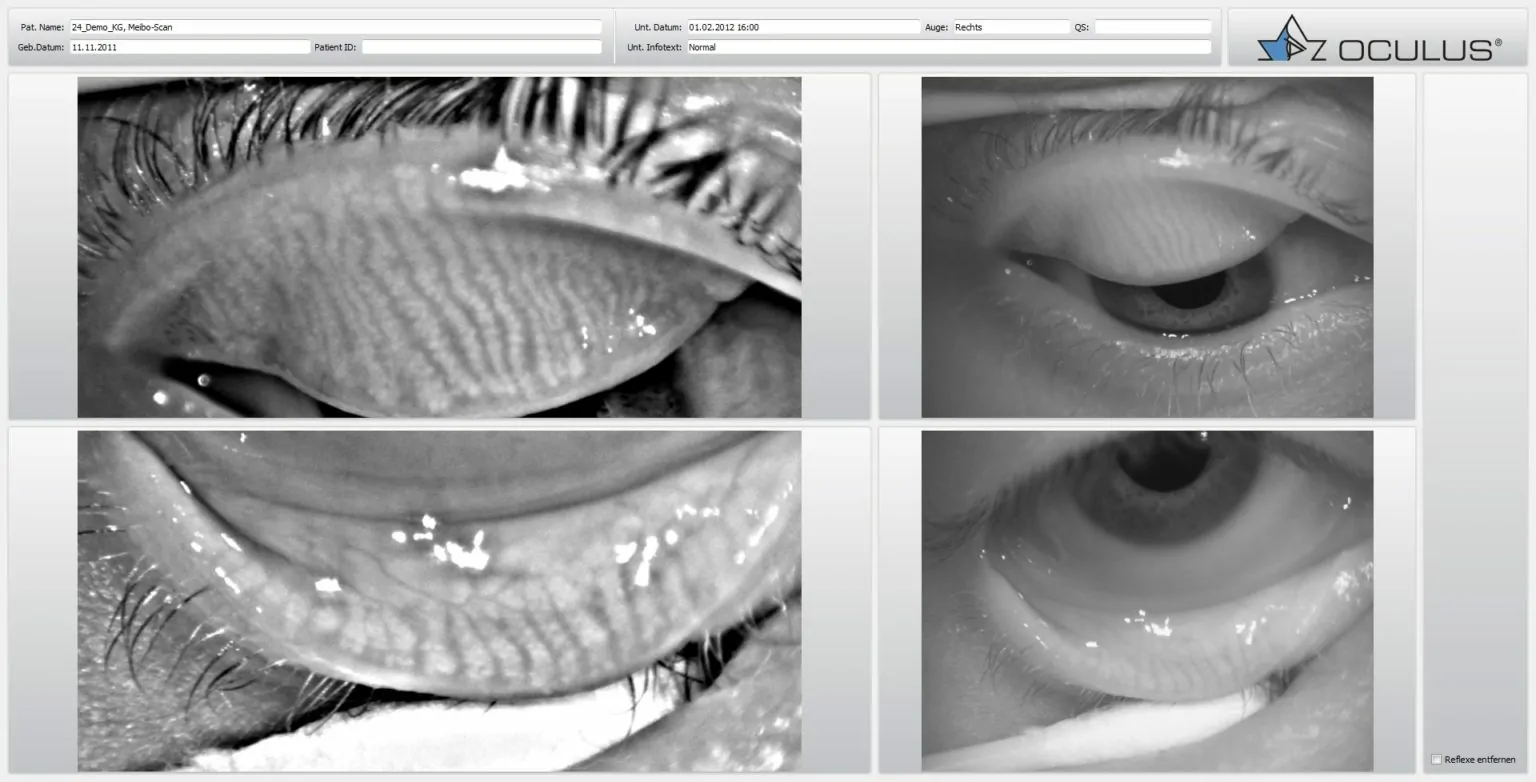Click the 'Auge:' label text
1536x782 pixels.
(x=936, y=27)
